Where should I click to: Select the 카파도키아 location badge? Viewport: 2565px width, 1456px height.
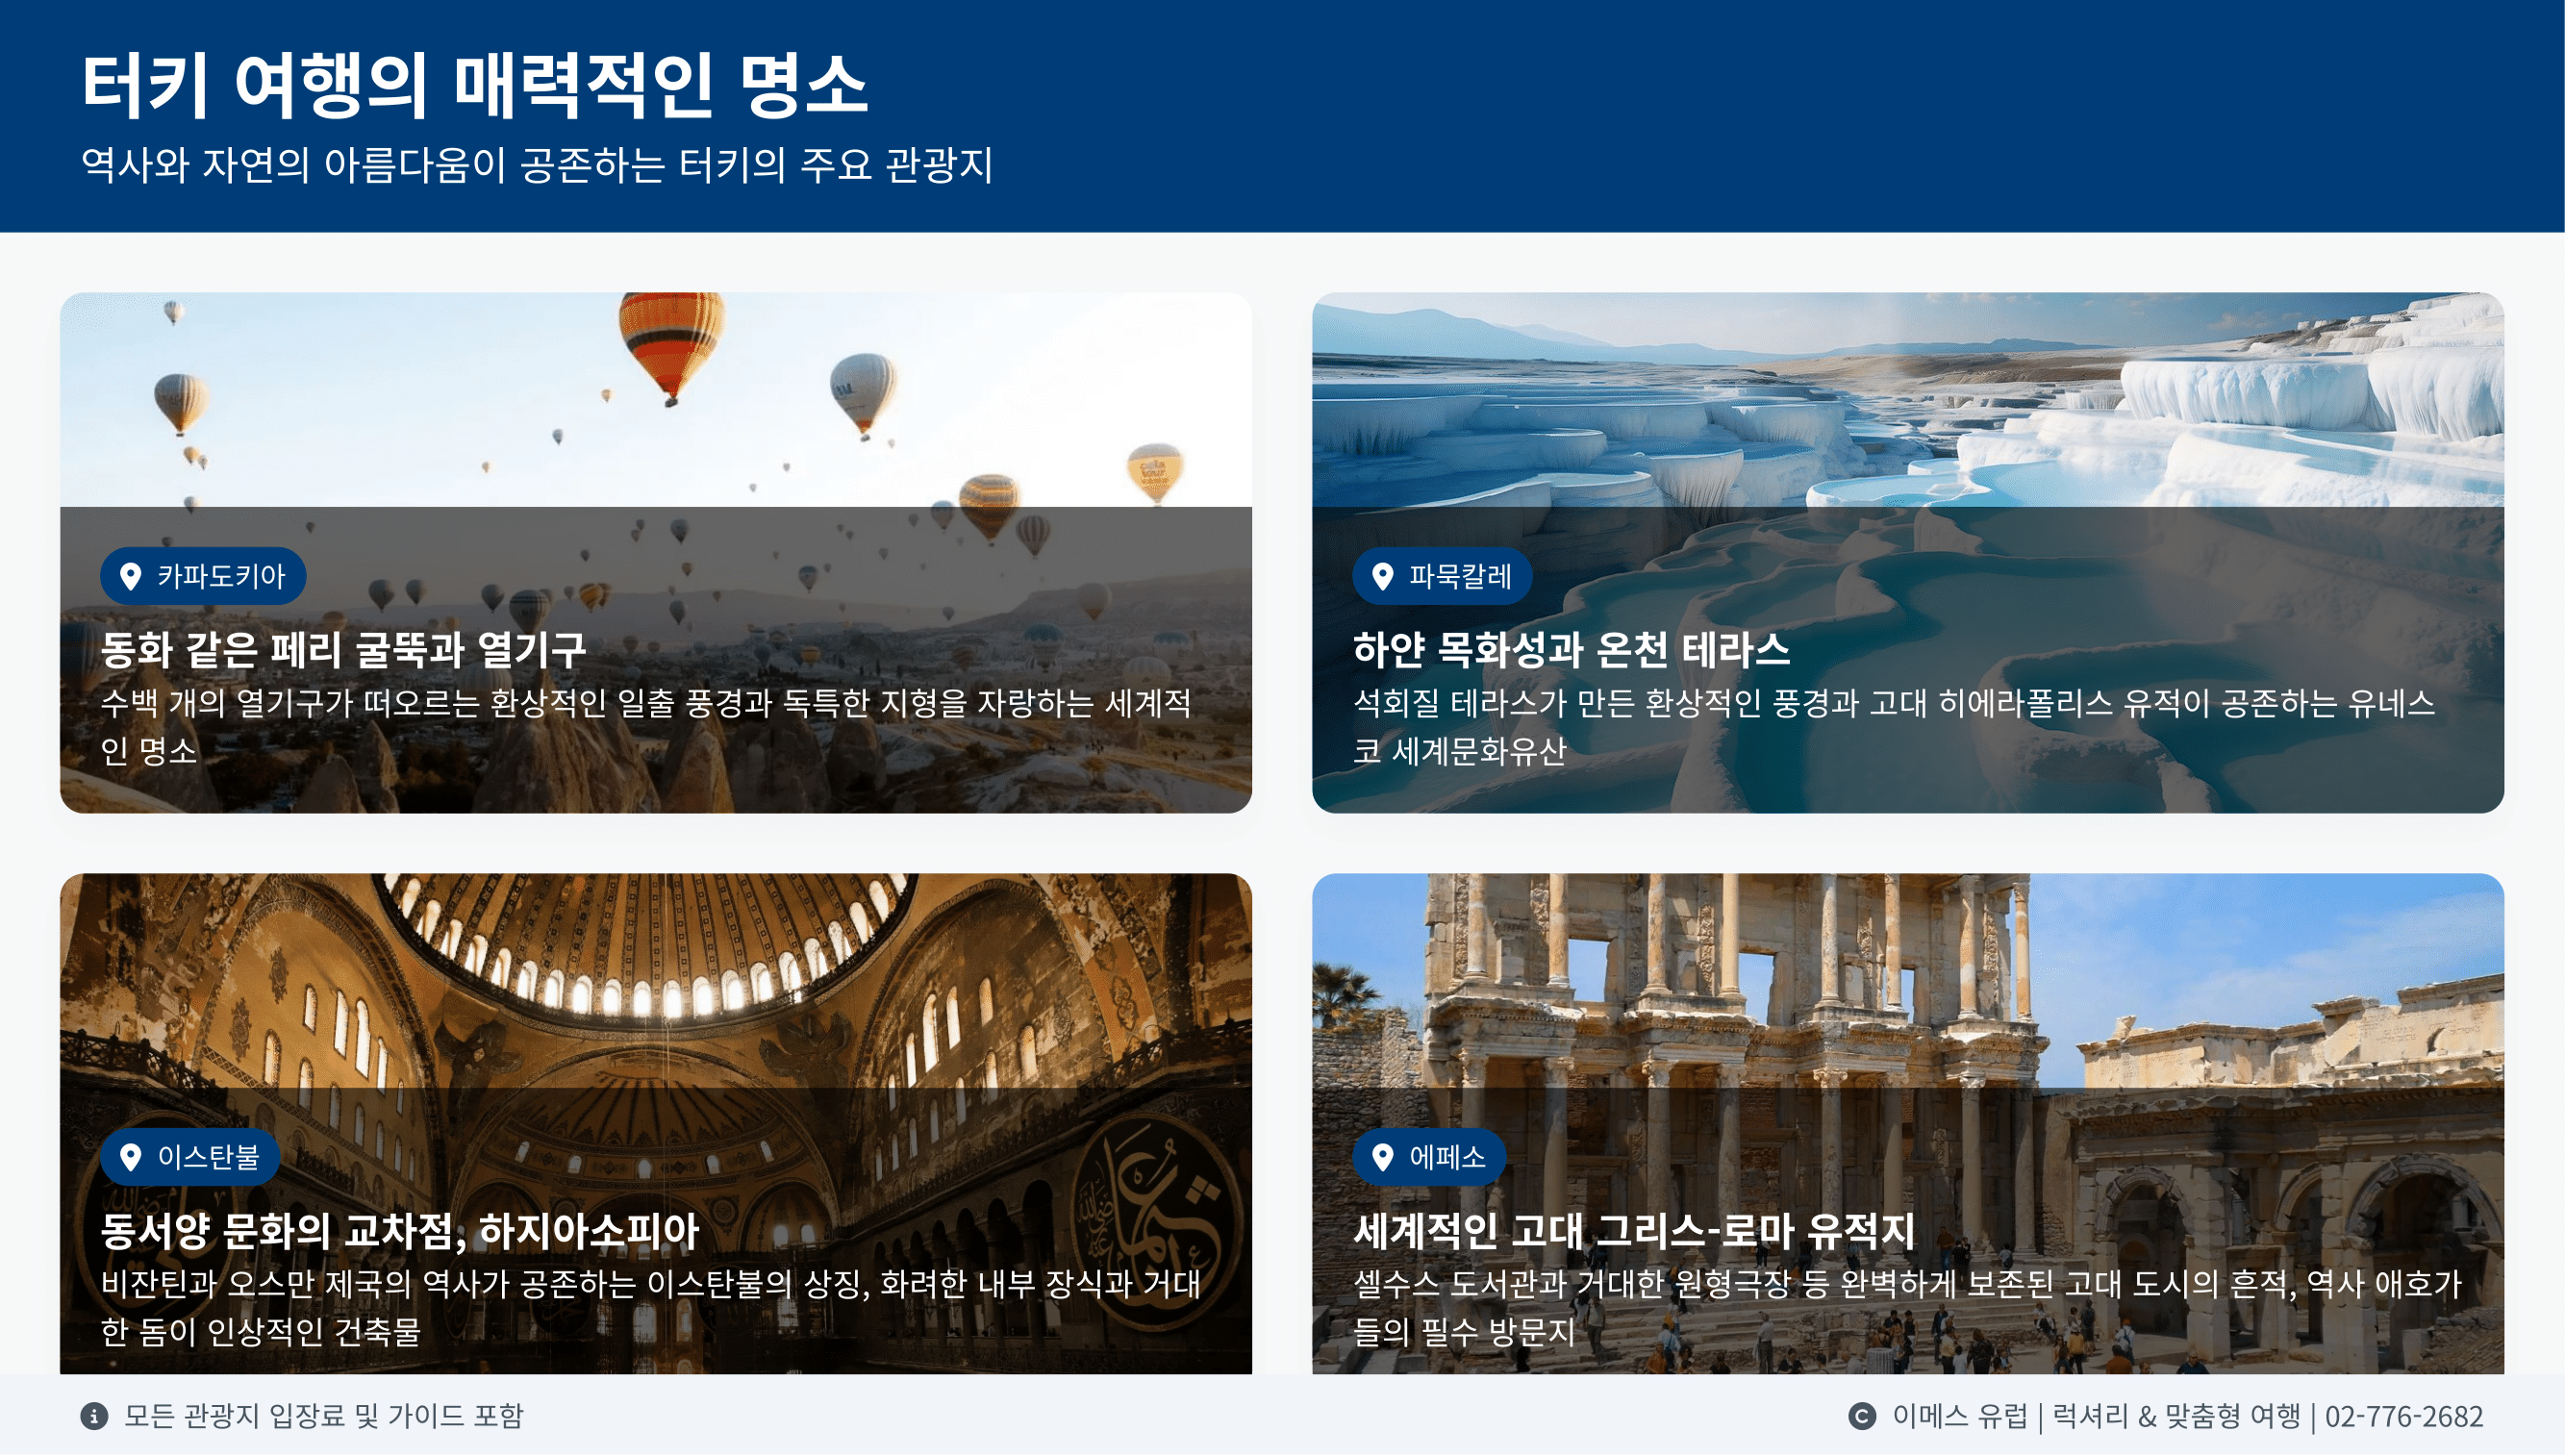pos(203,576)
